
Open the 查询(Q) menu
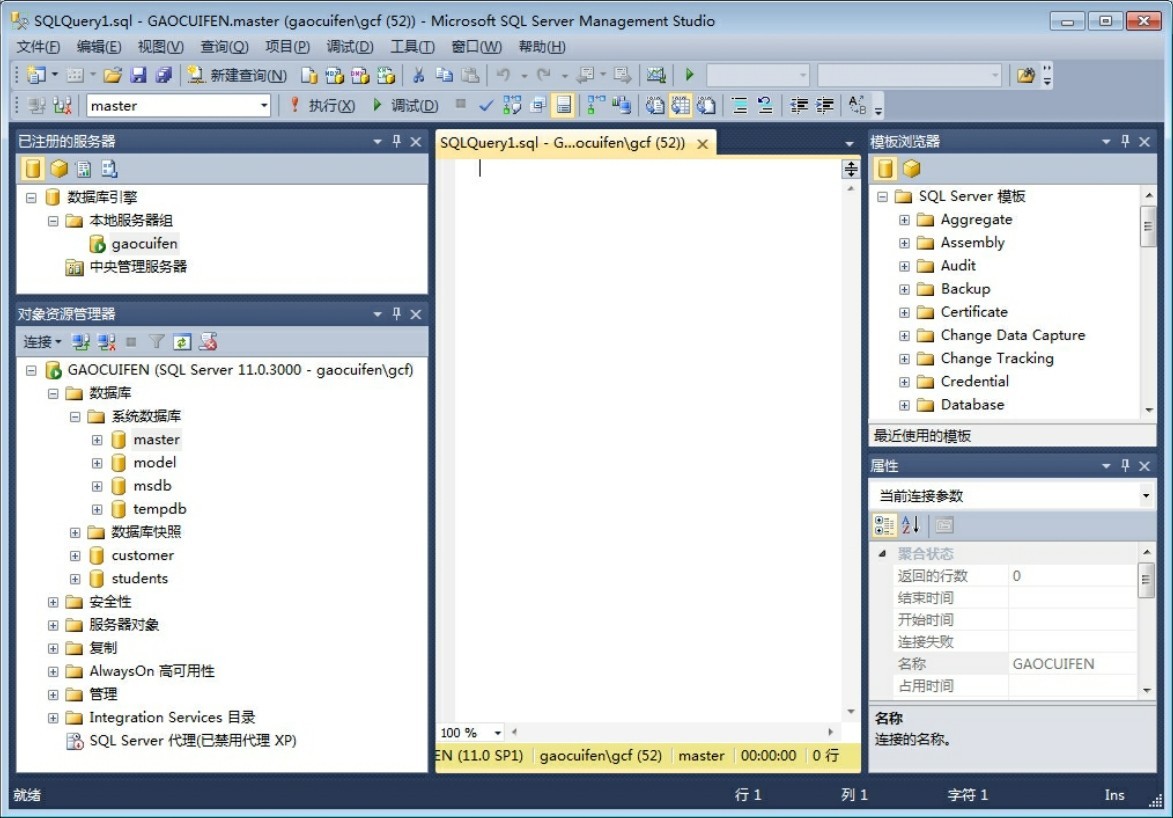(x=224, y=47)
